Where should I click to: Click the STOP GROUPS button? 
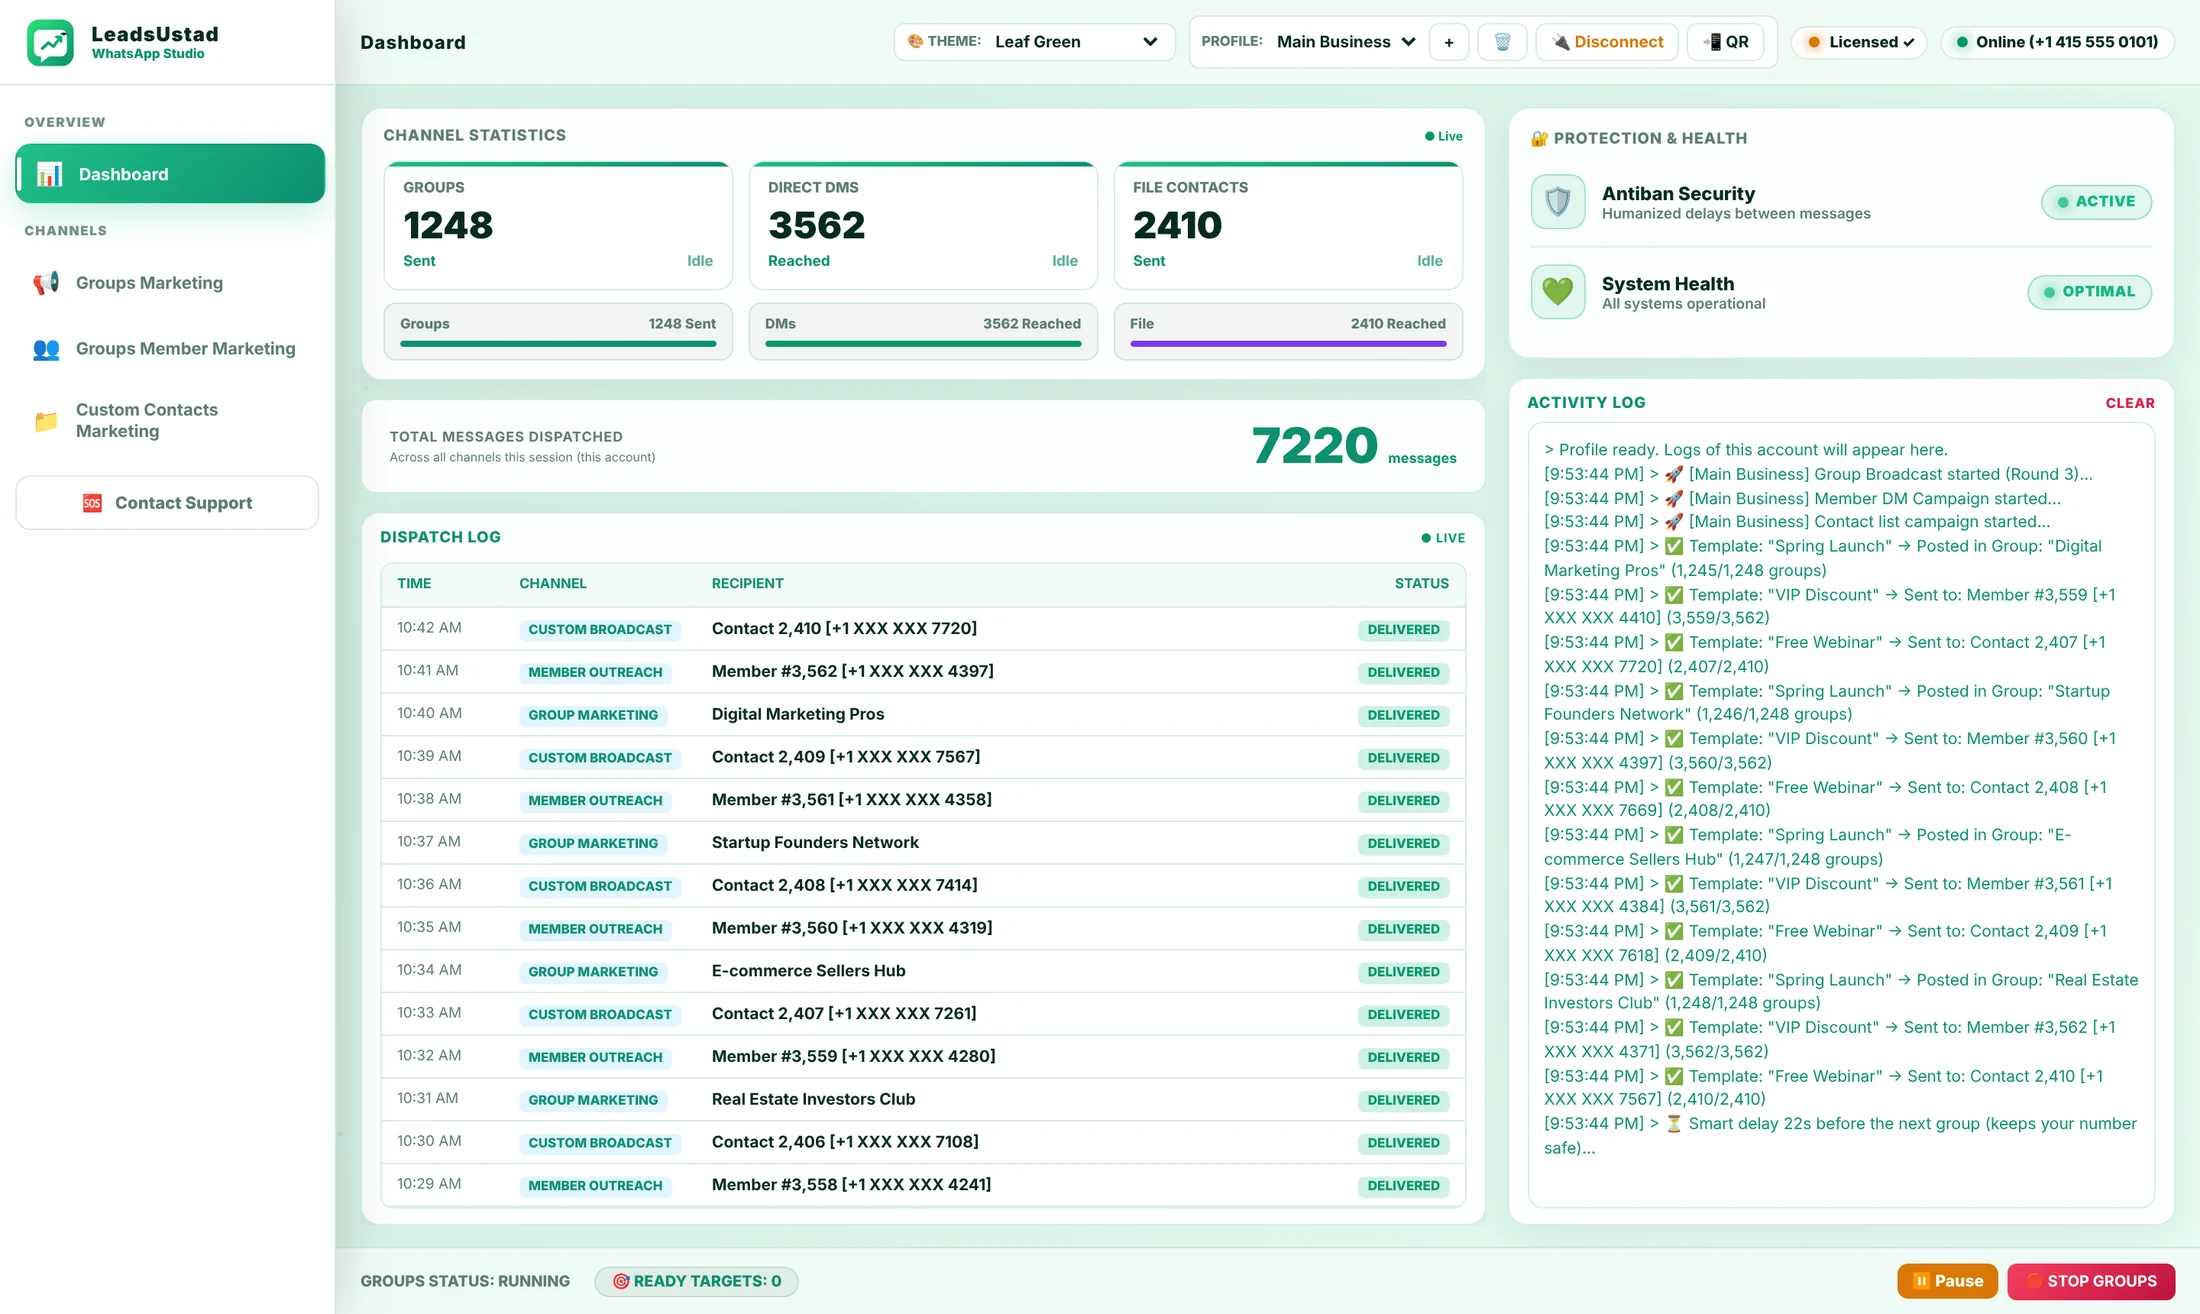tap(2091, 1281)
